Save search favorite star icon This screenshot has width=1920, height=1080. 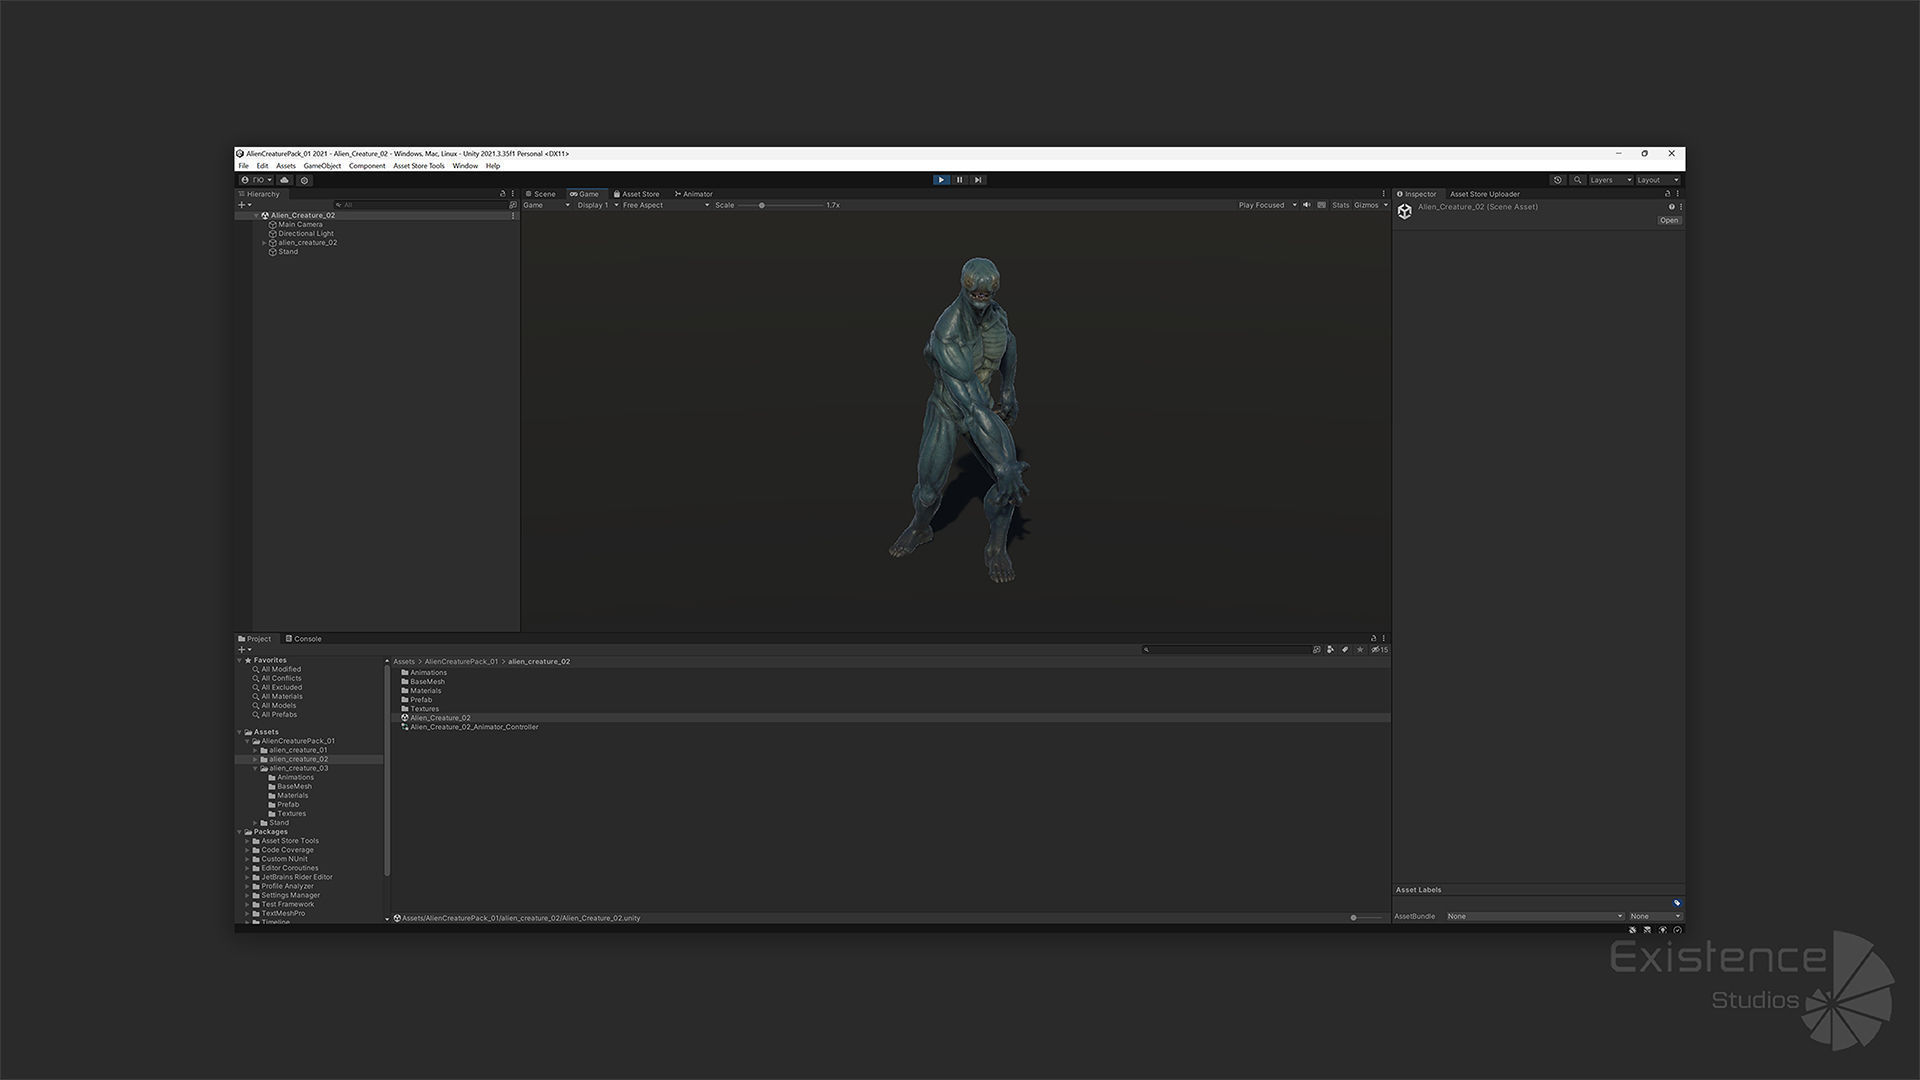click(1359, 650)
